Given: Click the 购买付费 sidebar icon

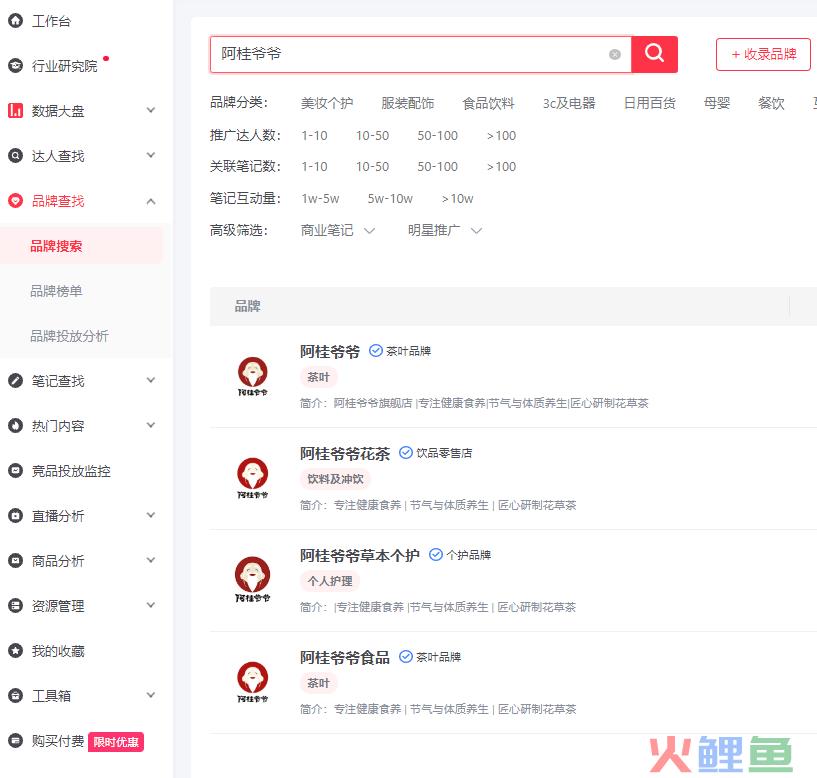Looking at the screenshot, I should pos(16,740).
